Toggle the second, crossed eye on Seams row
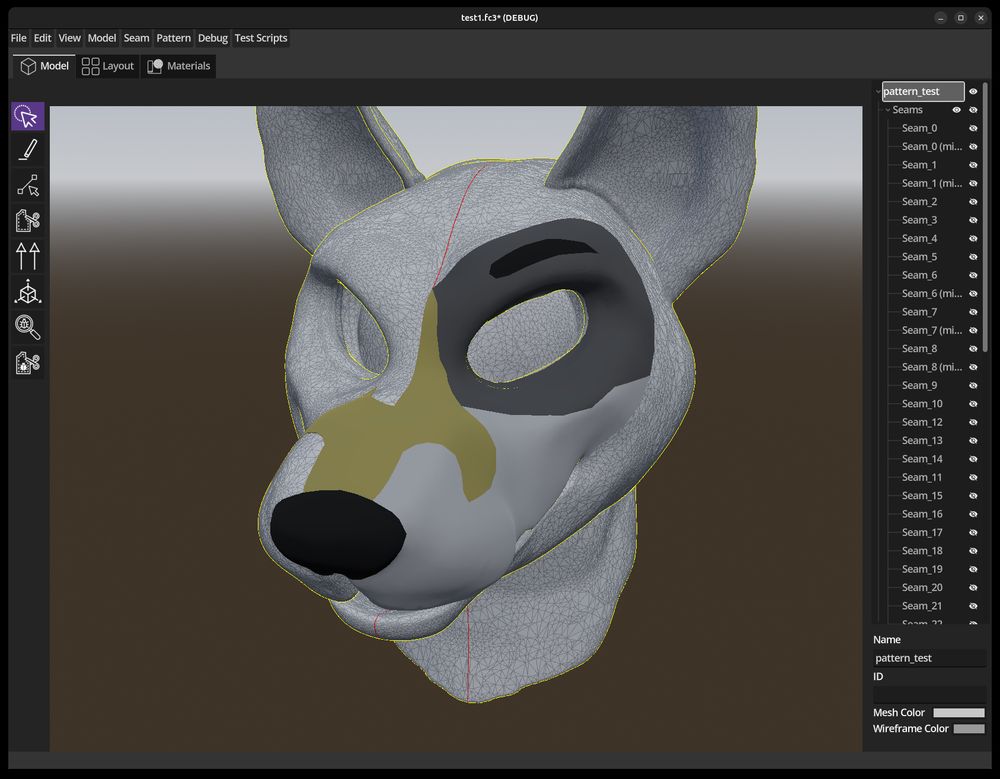 pos(973,110)
